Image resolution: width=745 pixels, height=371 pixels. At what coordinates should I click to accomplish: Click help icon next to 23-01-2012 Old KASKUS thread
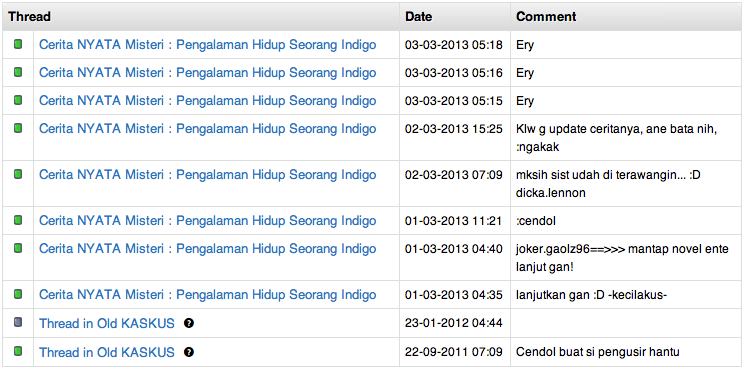189,323
